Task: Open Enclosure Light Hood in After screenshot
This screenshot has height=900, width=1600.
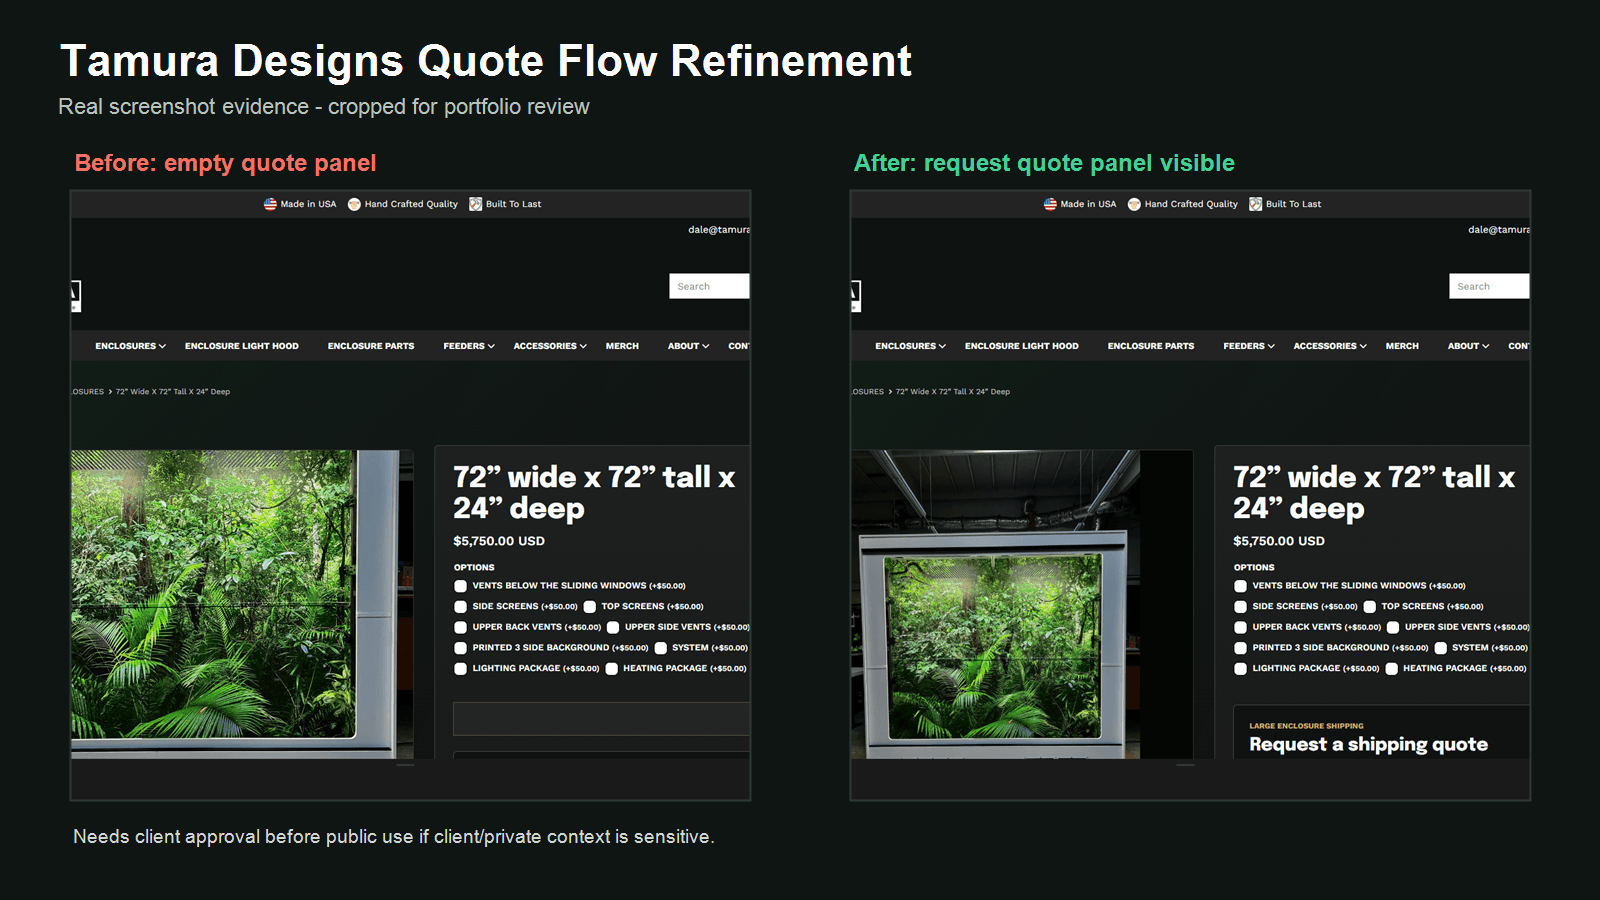Action: coord(1022,346)
